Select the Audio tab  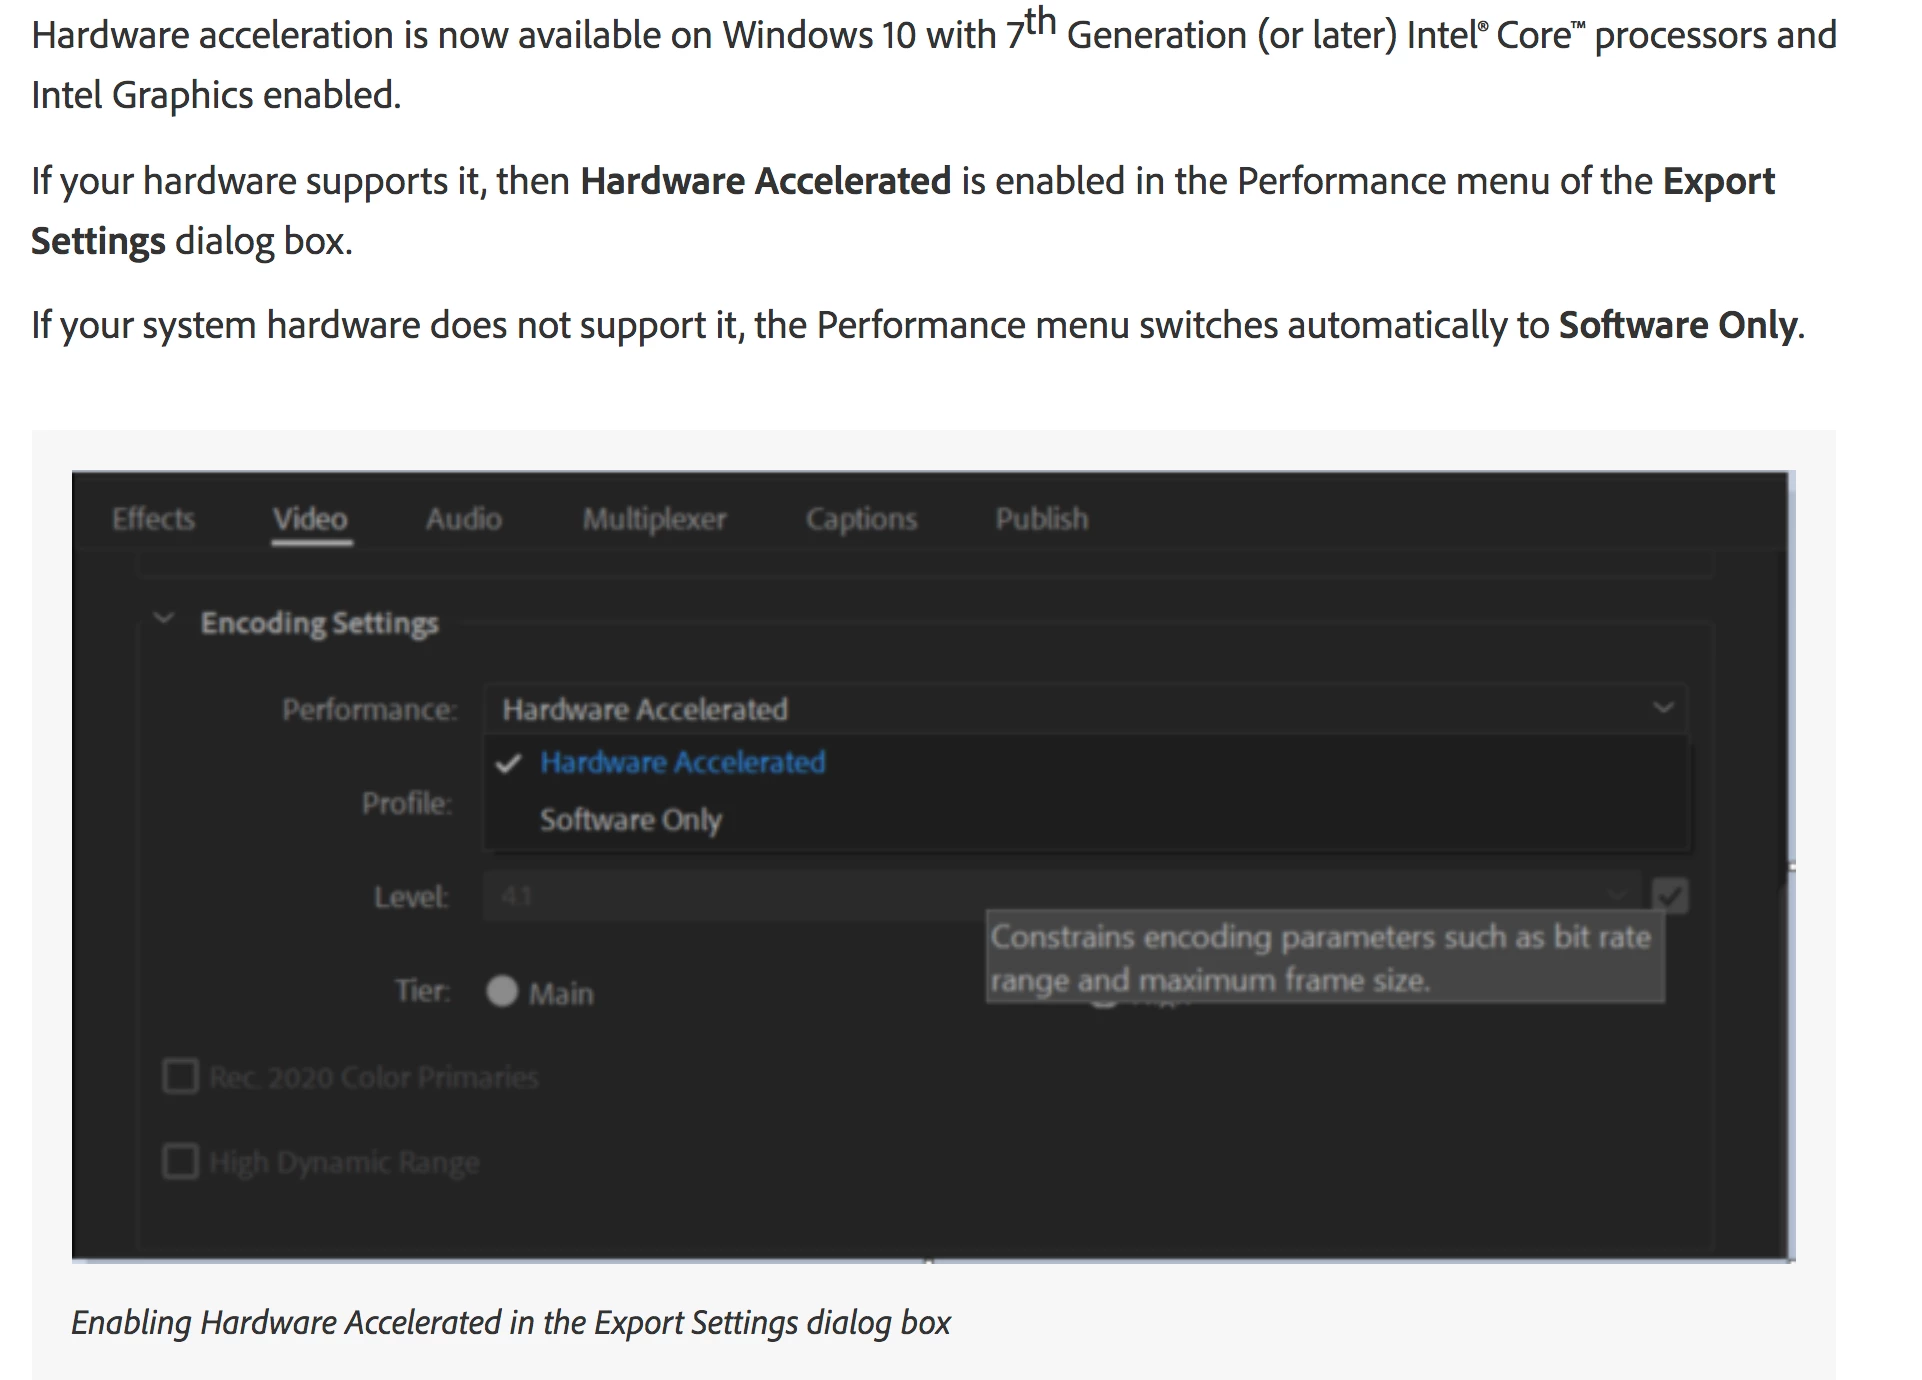tap(463, 519)
